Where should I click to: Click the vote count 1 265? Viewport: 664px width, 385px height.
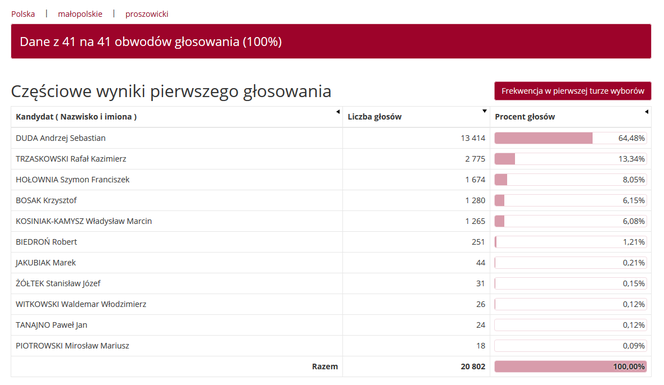[x=475, y=221]
